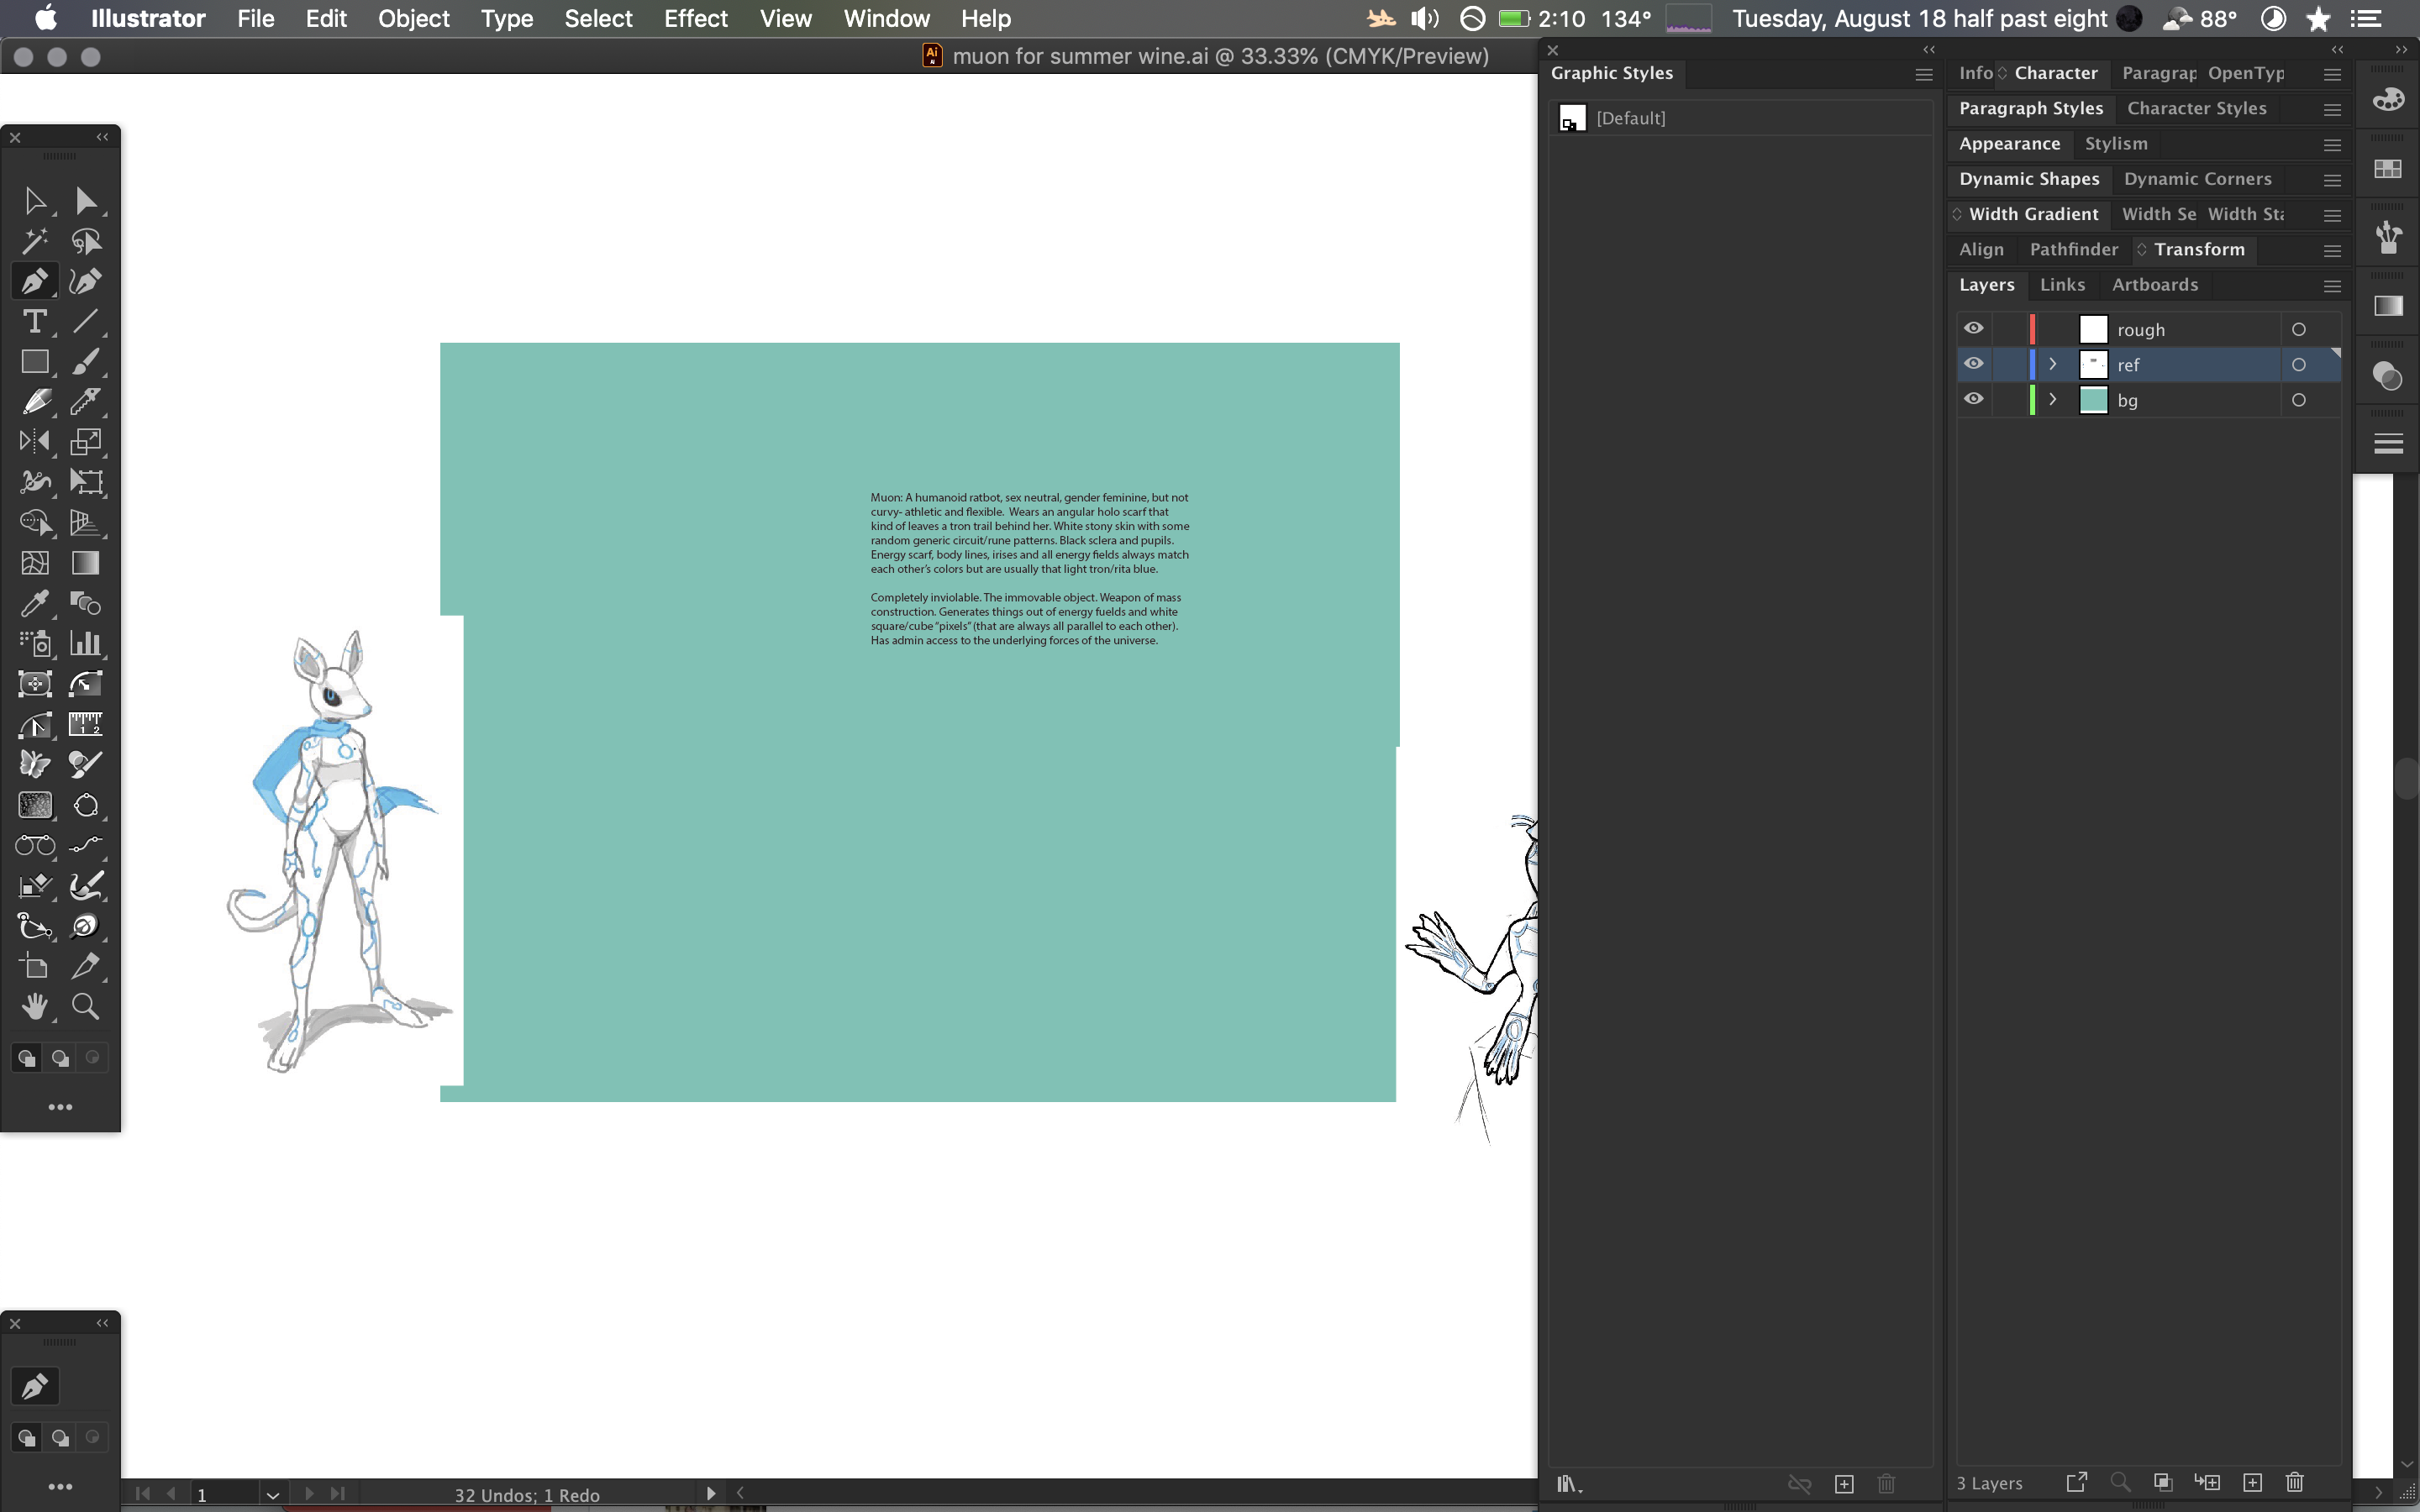This screenshot has width=2420, height=1512.
Task: Switch to the Pathfinder panel tab
Action: point(2073,250)
